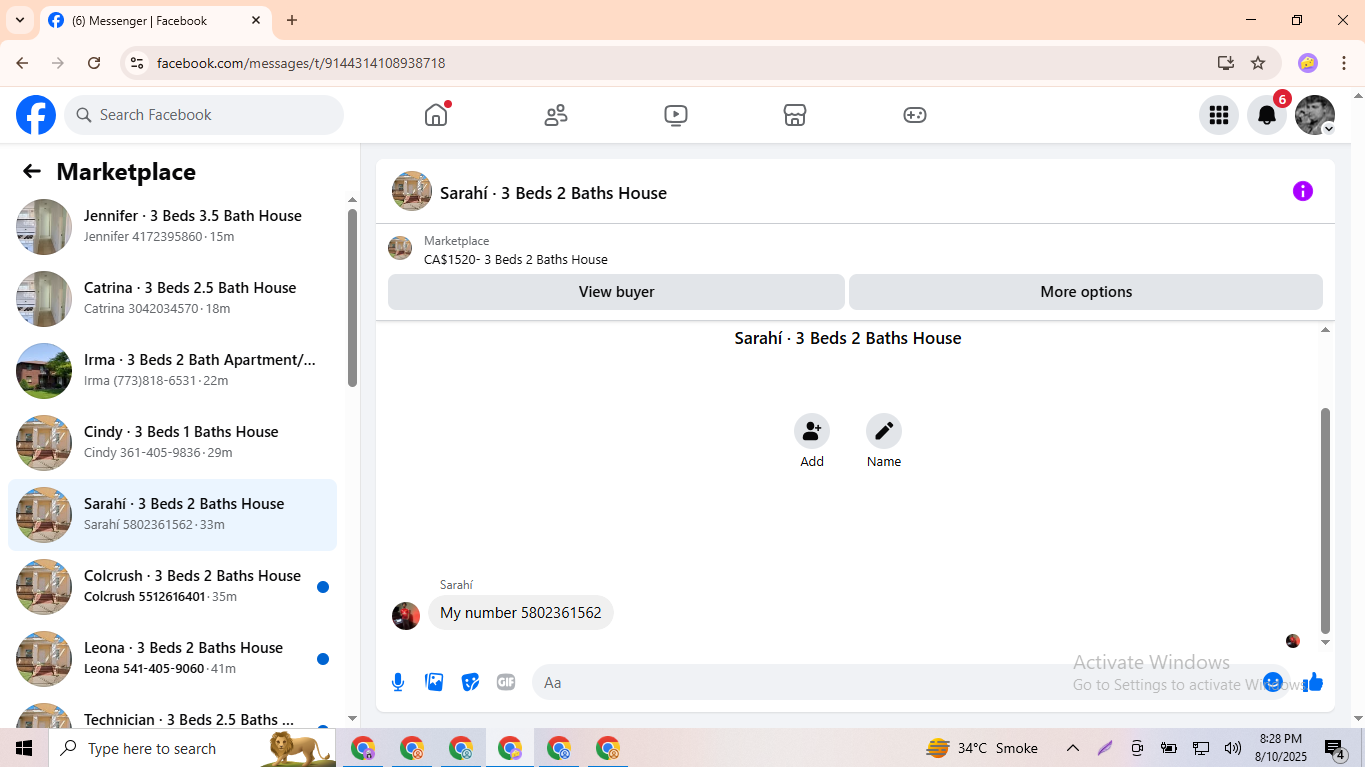The height and width of the screenshot is (767, 1365).
Task: Show hidden system tray icons
Action: coord(1072,748)
